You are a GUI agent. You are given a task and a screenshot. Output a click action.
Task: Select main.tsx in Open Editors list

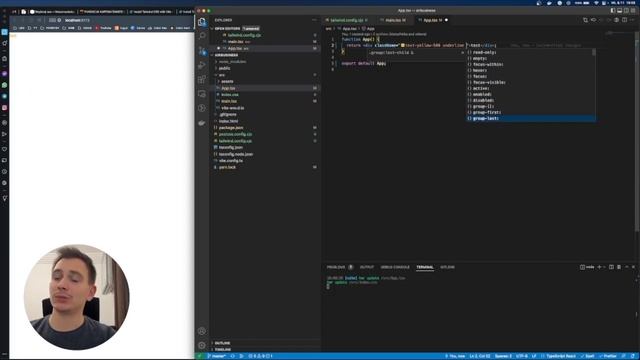coord(236,42)
